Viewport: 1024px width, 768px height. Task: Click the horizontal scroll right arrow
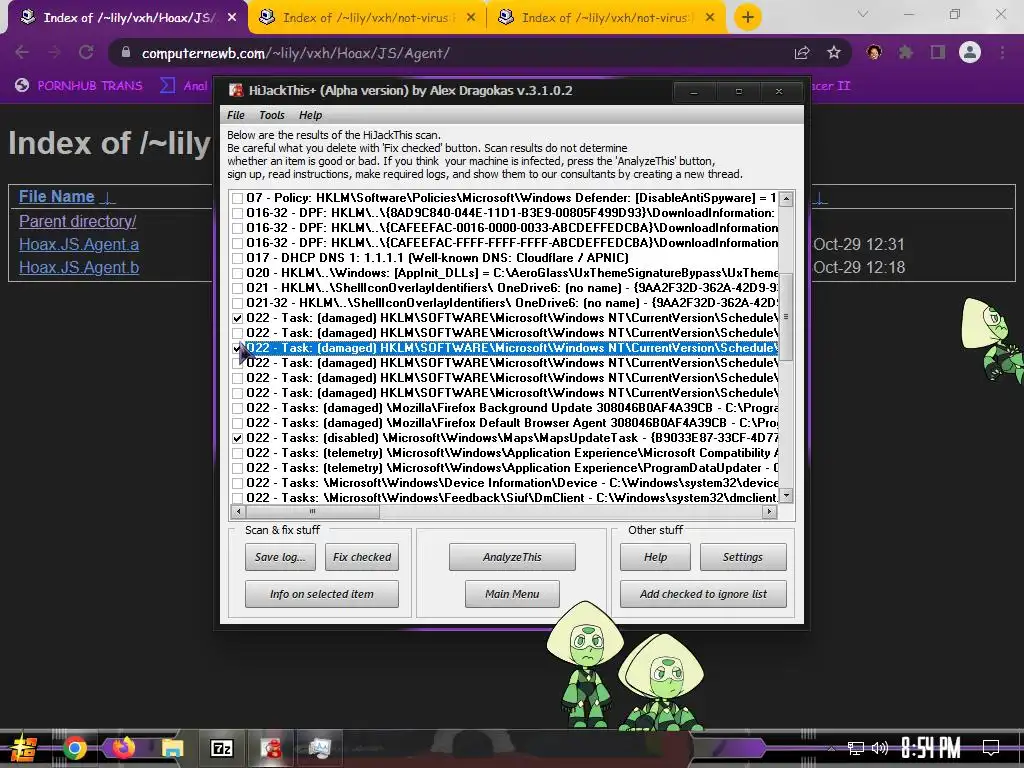[769, 512]
